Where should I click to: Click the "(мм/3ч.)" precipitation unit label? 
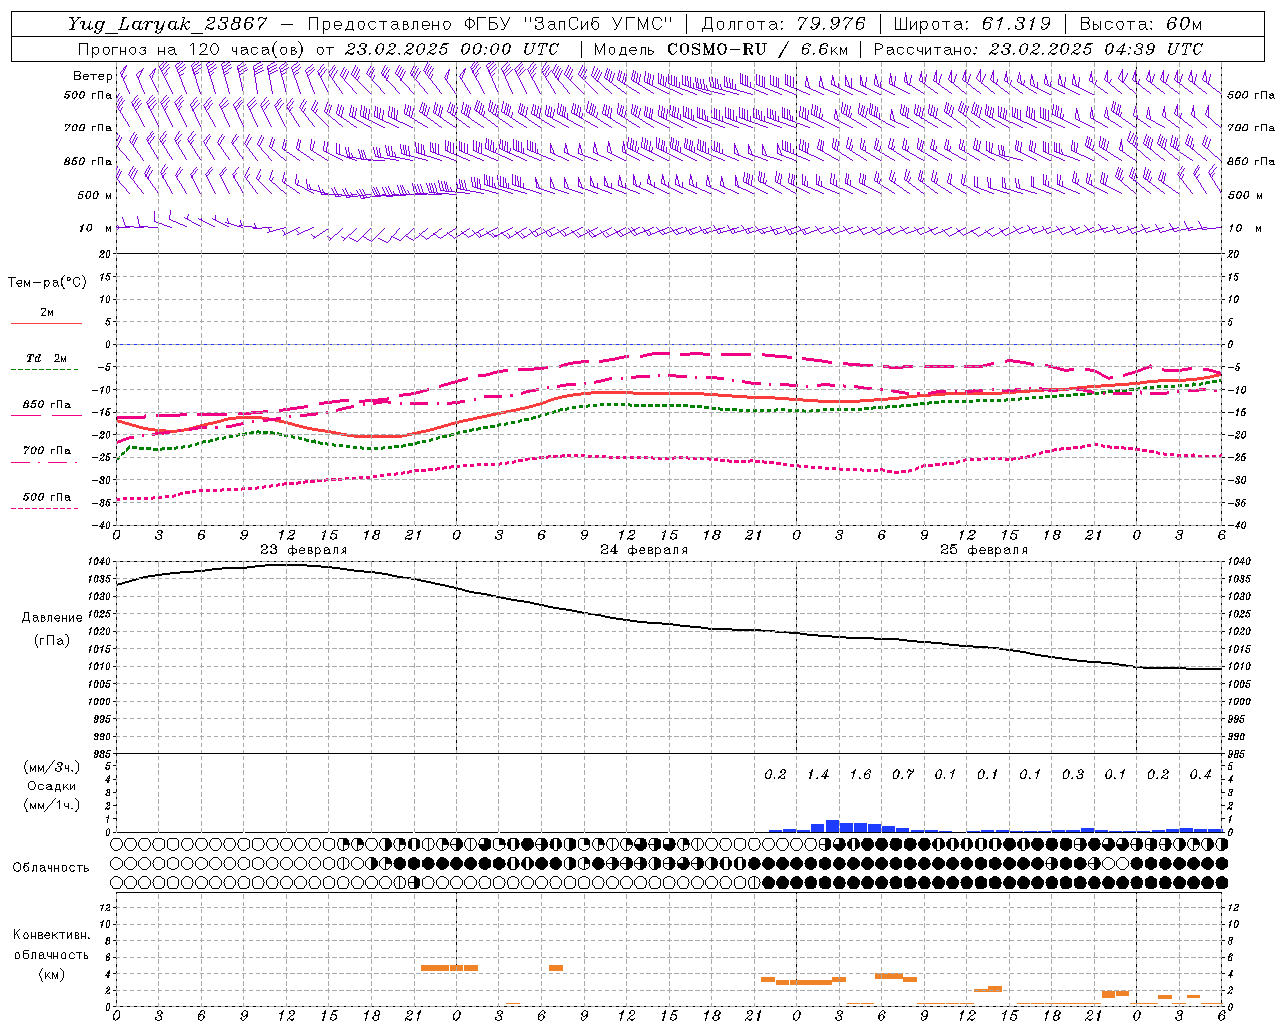51,767
